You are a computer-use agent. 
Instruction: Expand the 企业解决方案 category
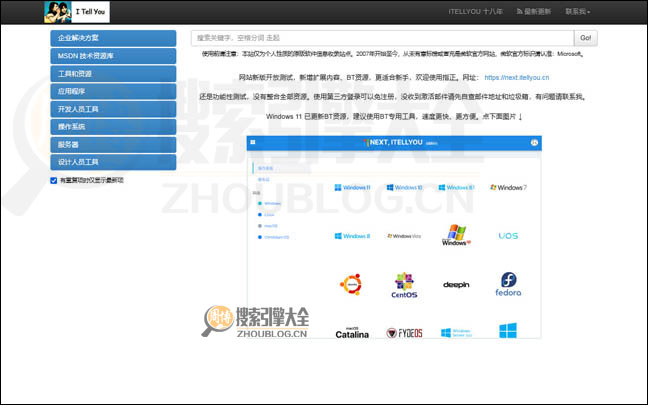(x=113, y=38)
